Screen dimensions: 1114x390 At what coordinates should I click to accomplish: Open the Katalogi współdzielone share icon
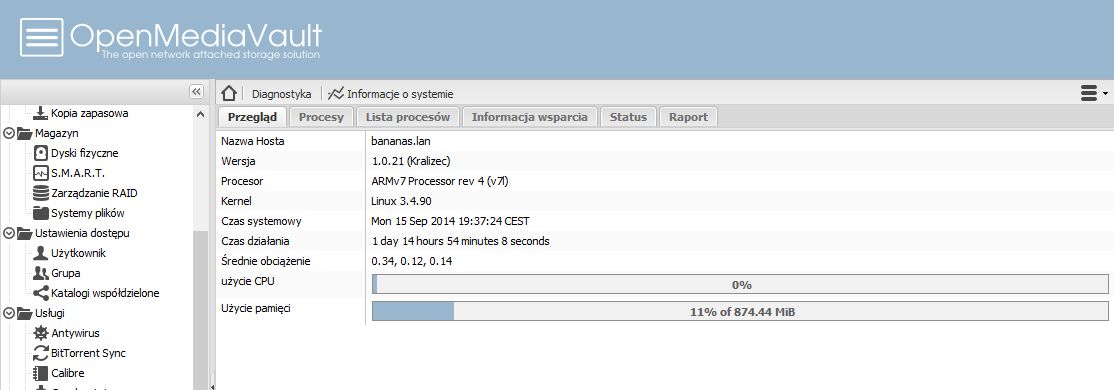tap(40, 293)
